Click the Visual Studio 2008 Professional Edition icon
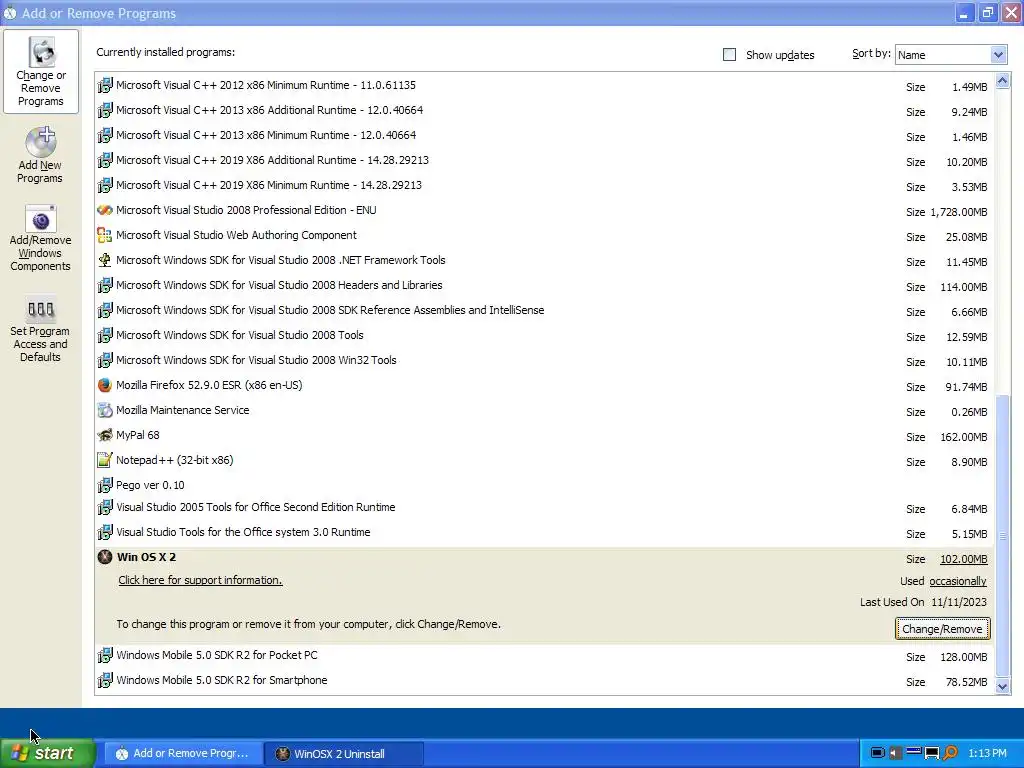1024x768 pixels. click(104, 210)
